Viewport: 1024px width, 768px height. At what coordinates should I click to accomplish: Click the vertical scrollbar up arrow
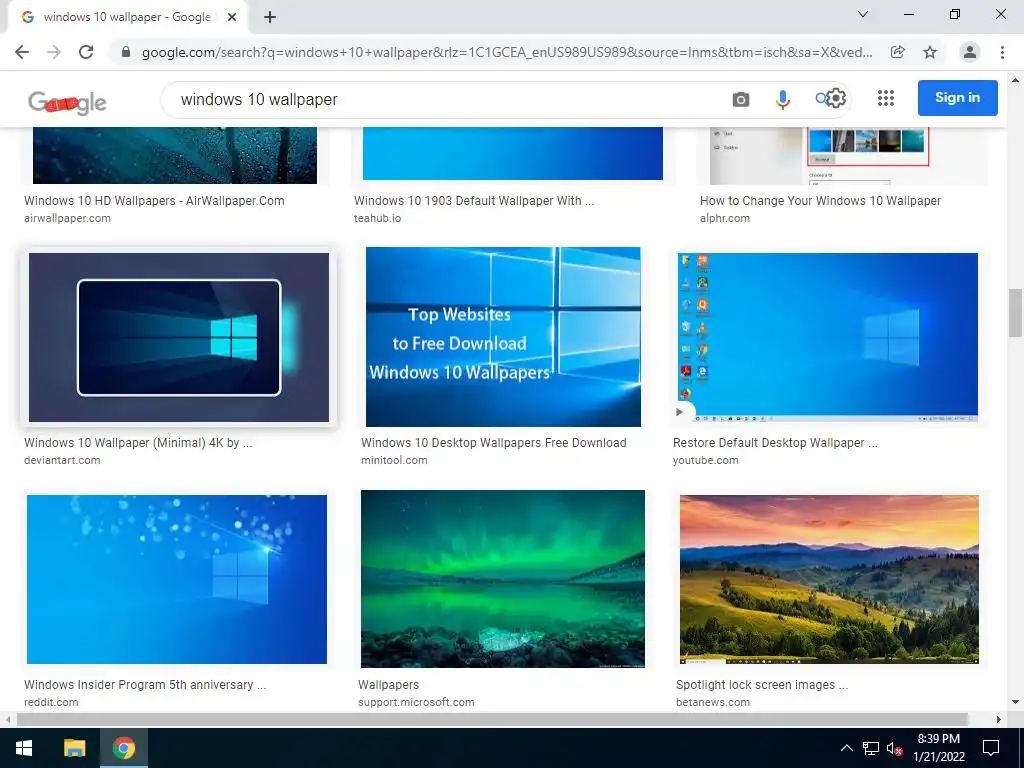click(x=1015, y=80)
